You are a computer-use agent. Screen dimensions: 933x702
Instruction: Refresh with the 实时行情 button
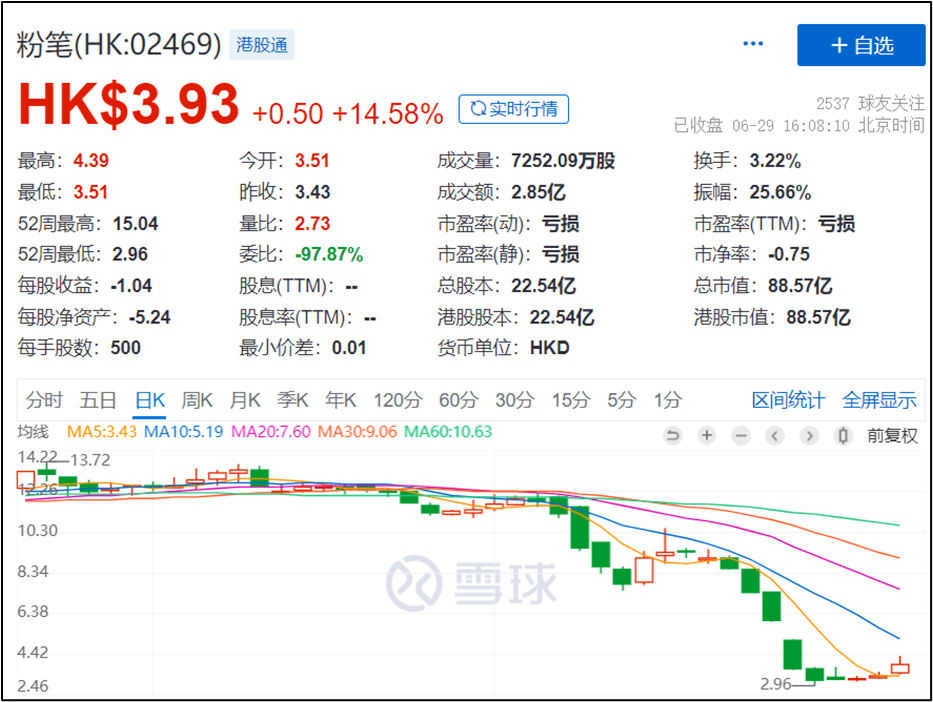pyautogui.click(x=514, y=109)
